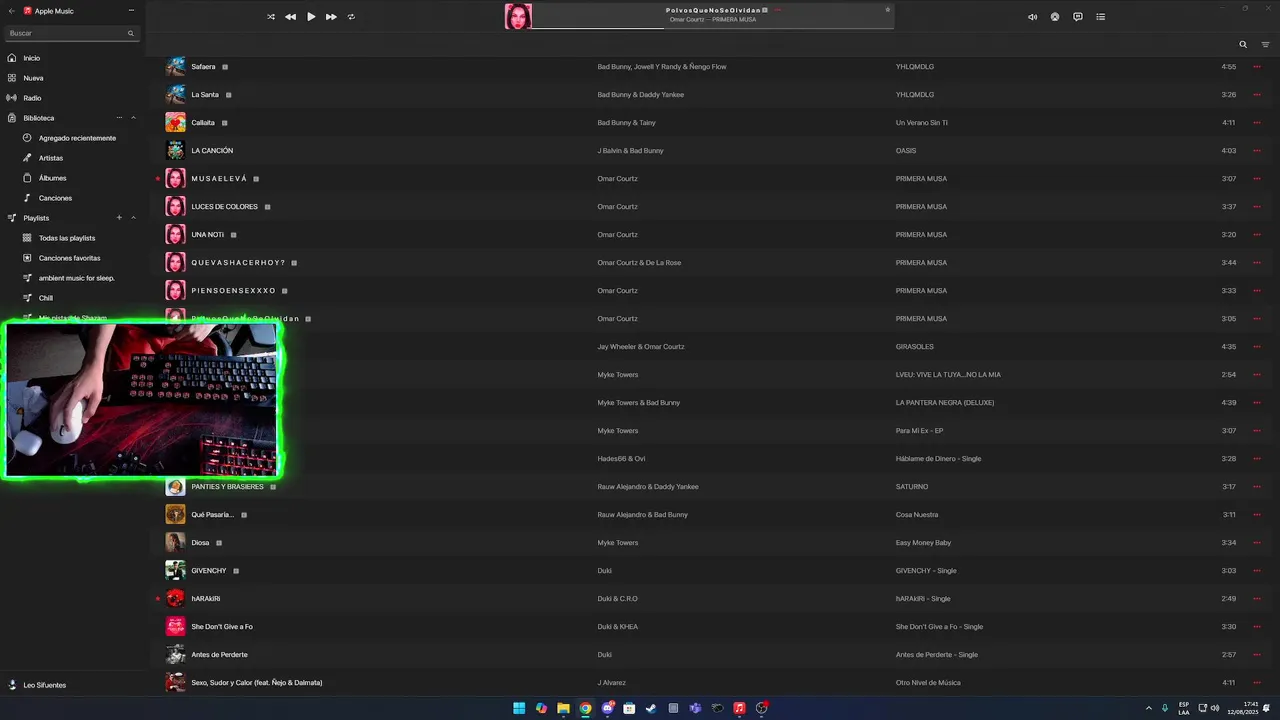Viewport: 1280px width, 720px height.
Task: Search within the playlist magnifier icon
Action: pos(1243,45)
